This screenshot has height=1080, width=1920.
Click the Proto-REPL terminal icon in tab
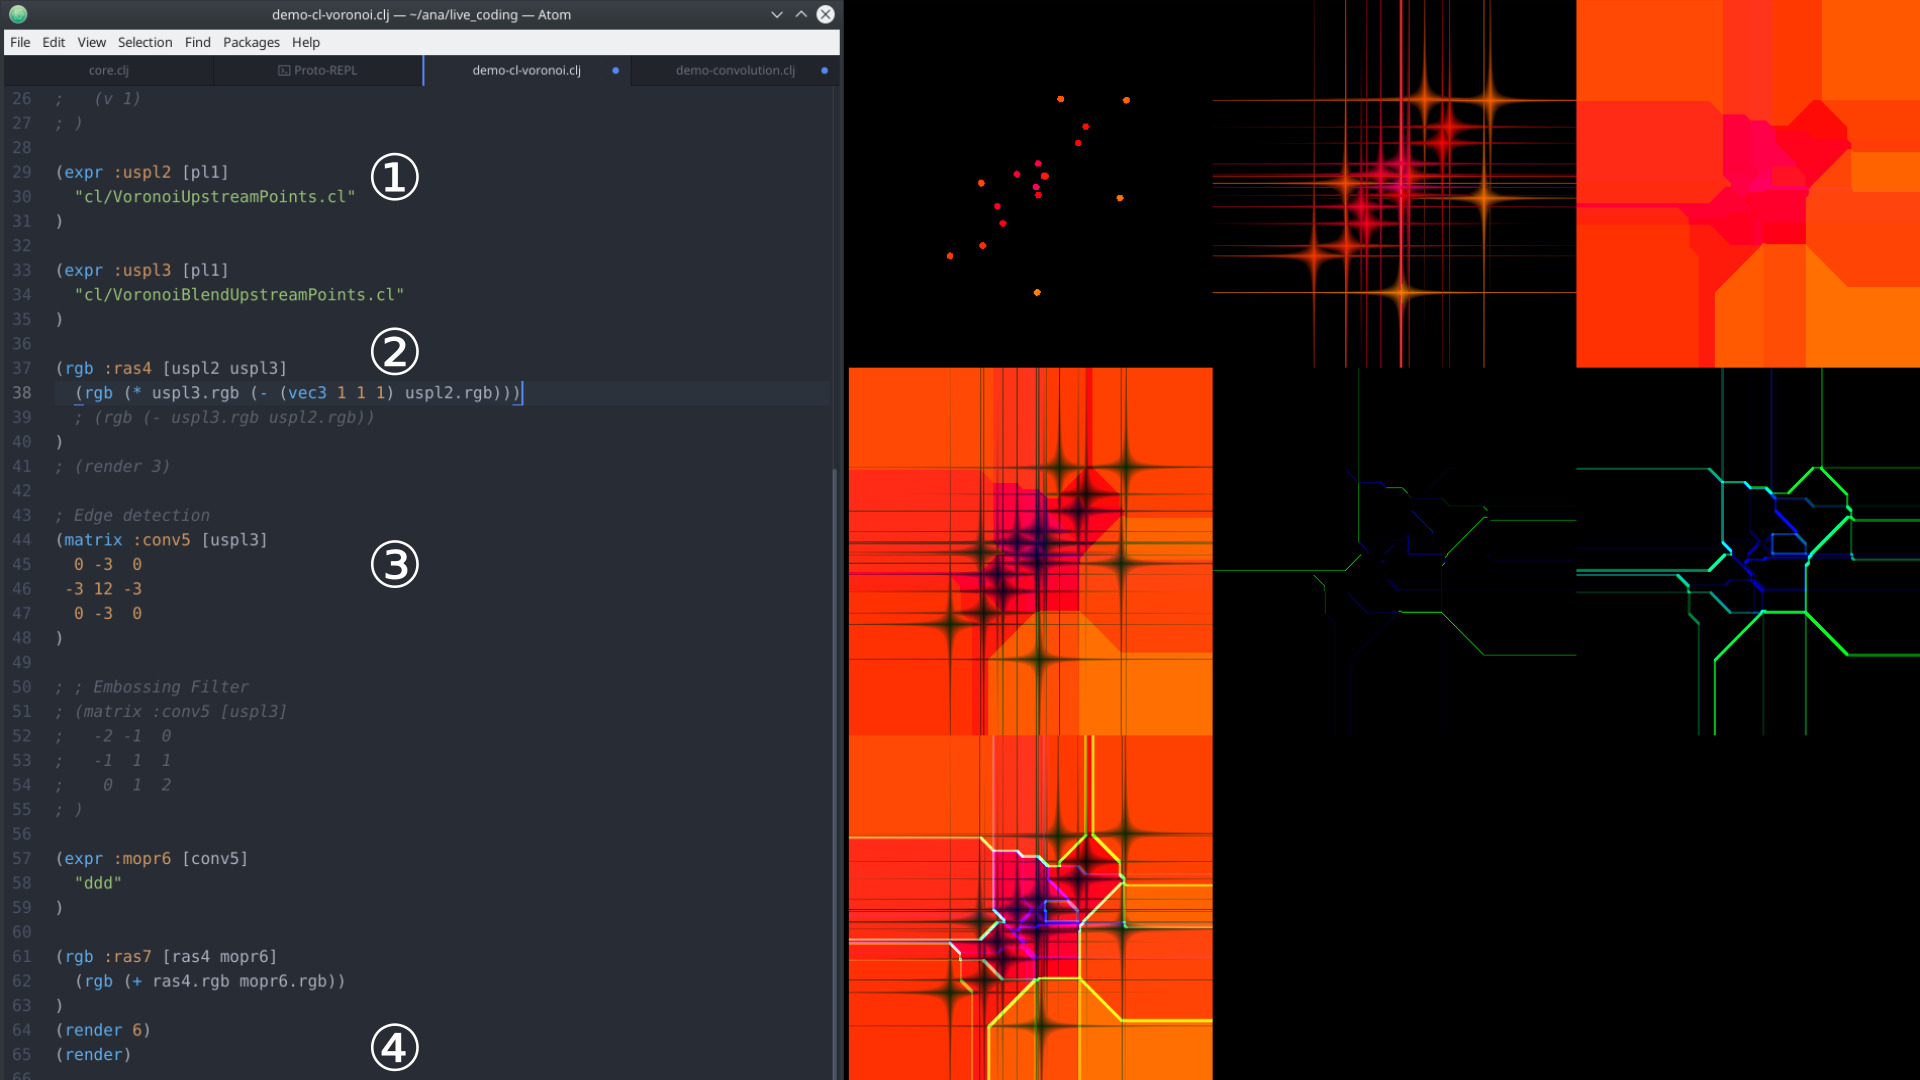(284, 70)
